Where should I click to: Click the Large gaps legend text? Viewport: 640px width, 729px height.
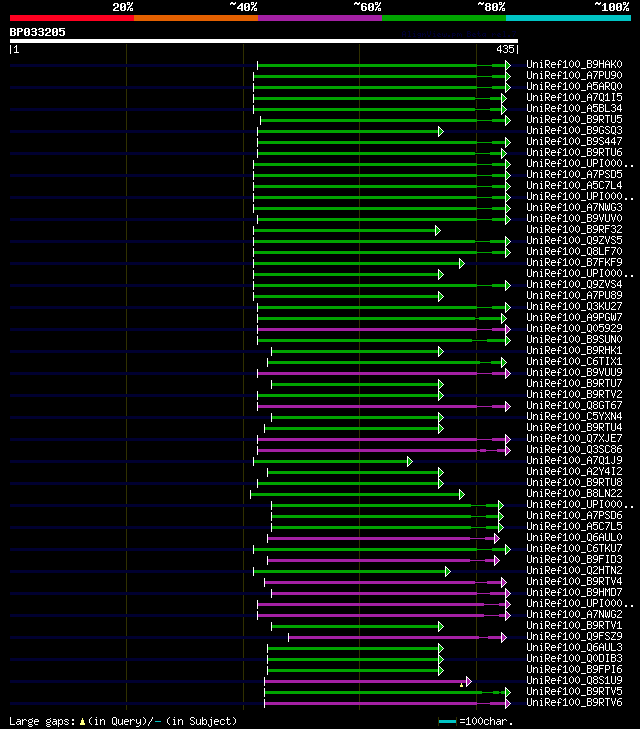tap(123, 721)
